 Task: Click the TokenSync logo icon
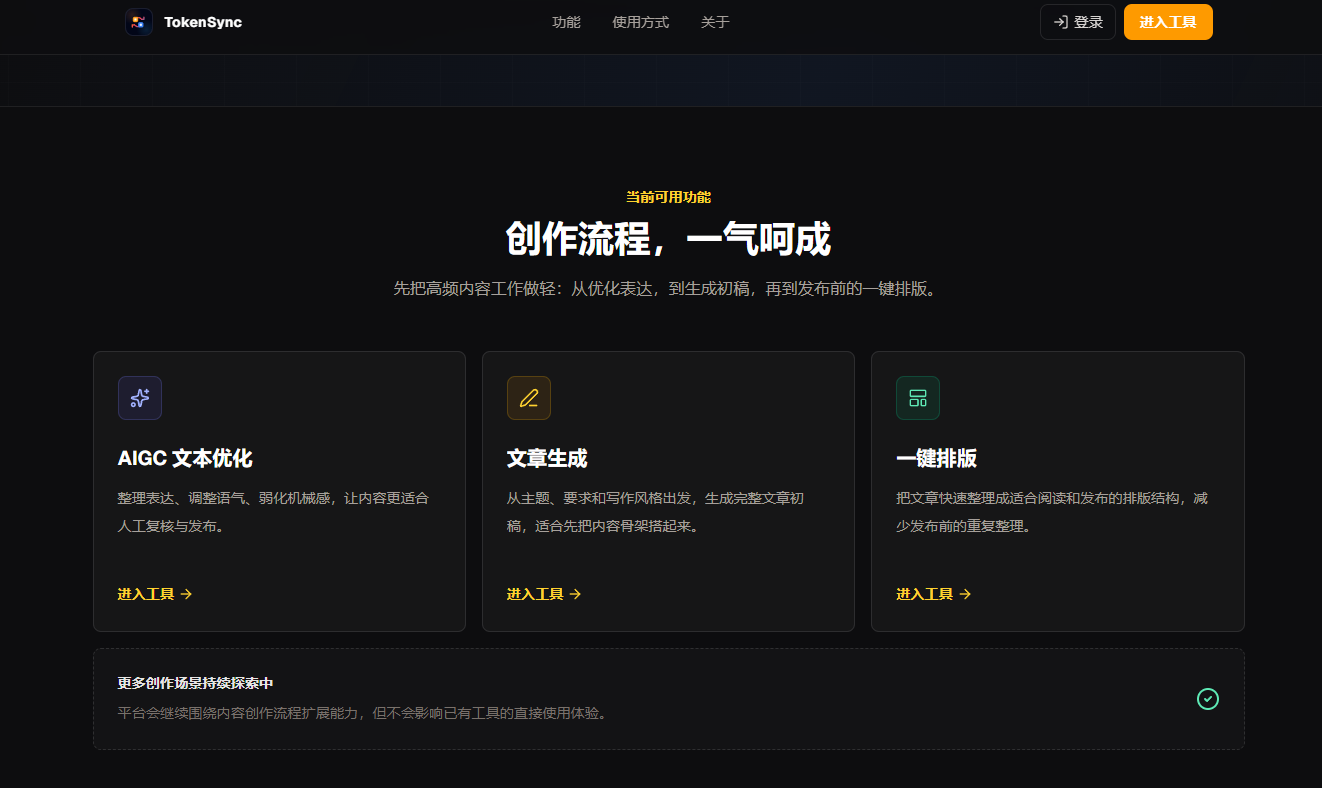(139, 22)
